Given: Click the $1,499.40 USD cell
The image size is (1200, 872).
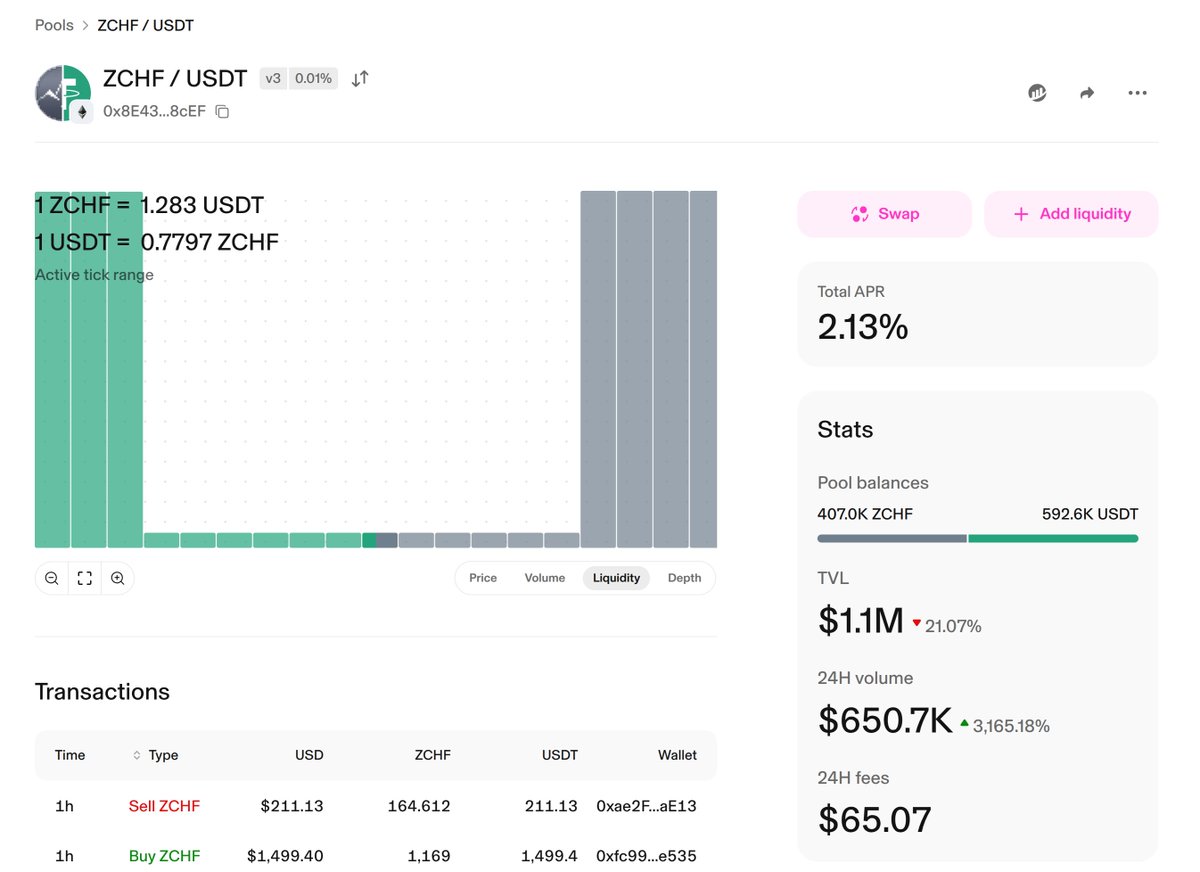Looking at the screenshot, I should (285, 856).
